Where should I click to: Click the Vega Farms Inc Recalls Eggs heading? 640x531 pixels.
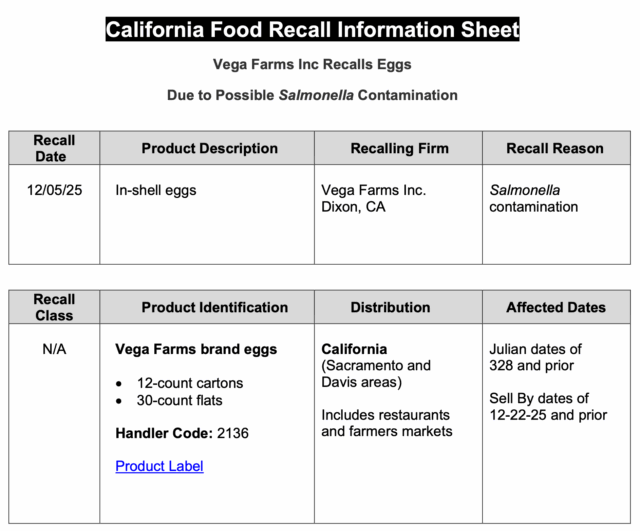312,64
